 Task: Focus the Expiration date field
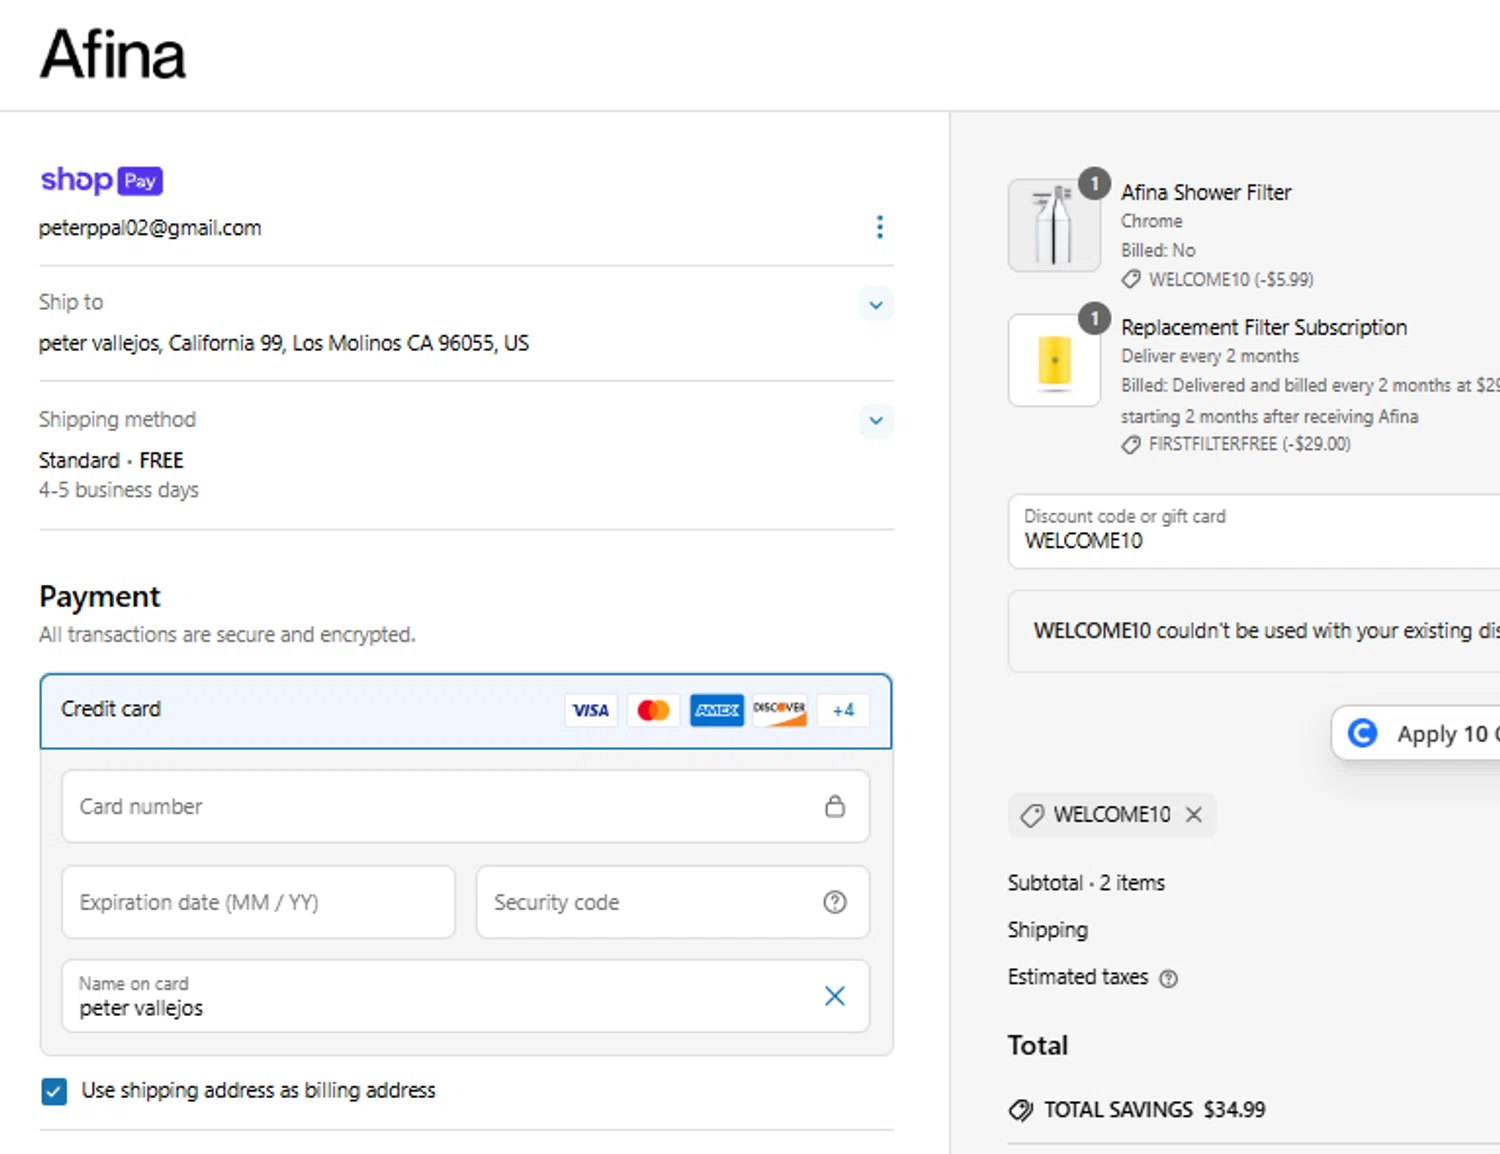258,902
